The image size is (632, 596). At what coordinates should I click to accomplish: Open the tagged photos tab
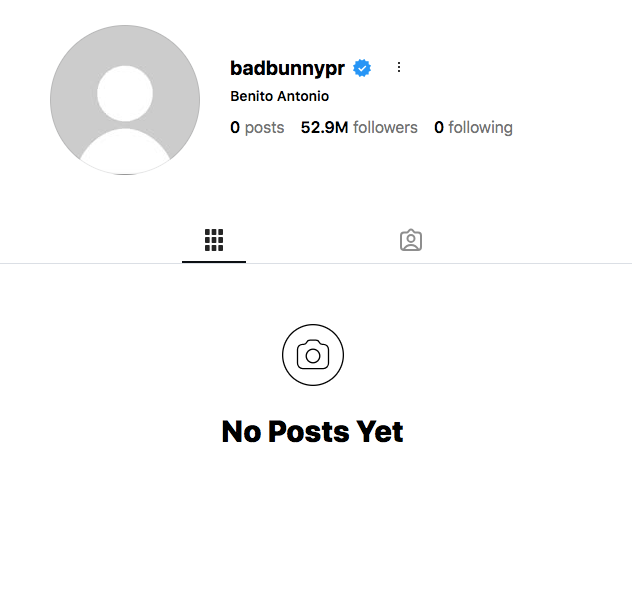[411, 240]
